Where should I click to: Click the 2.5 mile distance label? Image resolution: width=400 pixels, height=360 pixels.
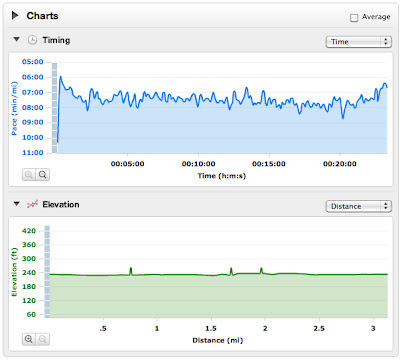319,328
